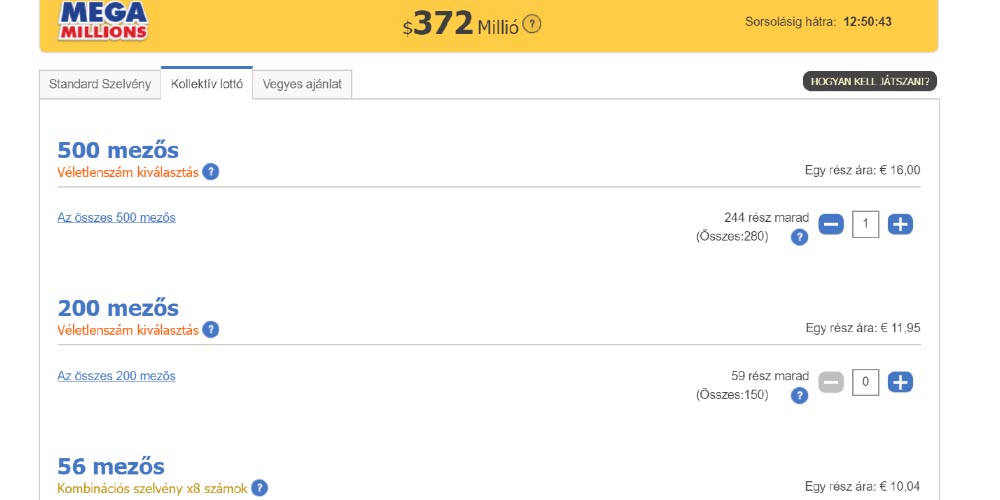Click help icon beside Kombinációs szelvény x8 számok
The height and width of the screenshot is (500, 1000).
pos(259,488)
